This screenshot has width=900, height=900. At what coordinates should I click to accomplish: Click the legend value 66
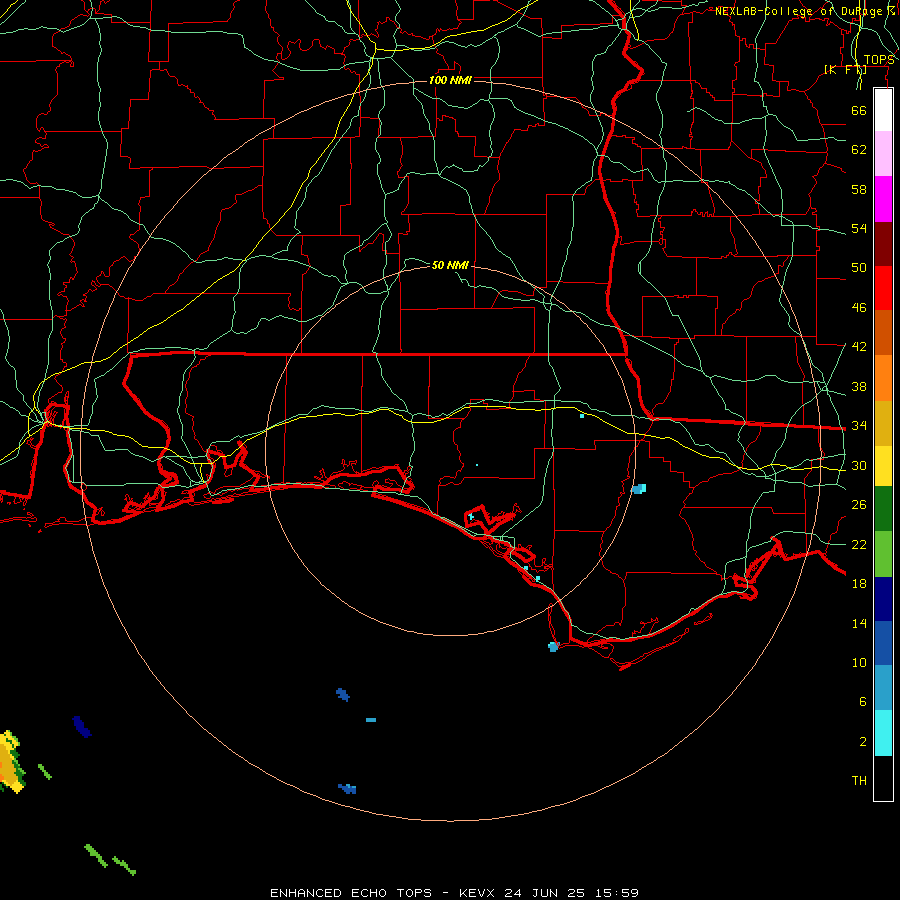click(x=859, y=110)
